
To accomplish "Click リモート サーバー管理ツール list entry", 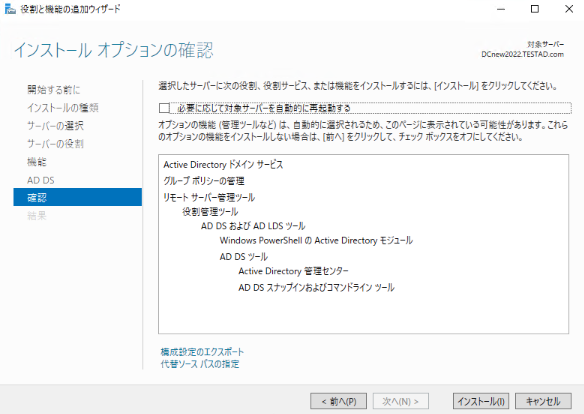I will [209, 197].
